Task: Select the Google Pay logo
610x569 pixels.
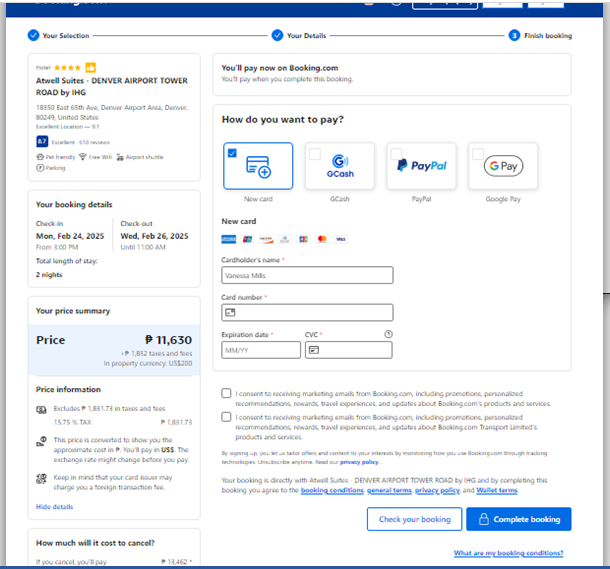Action: (503, 166)
